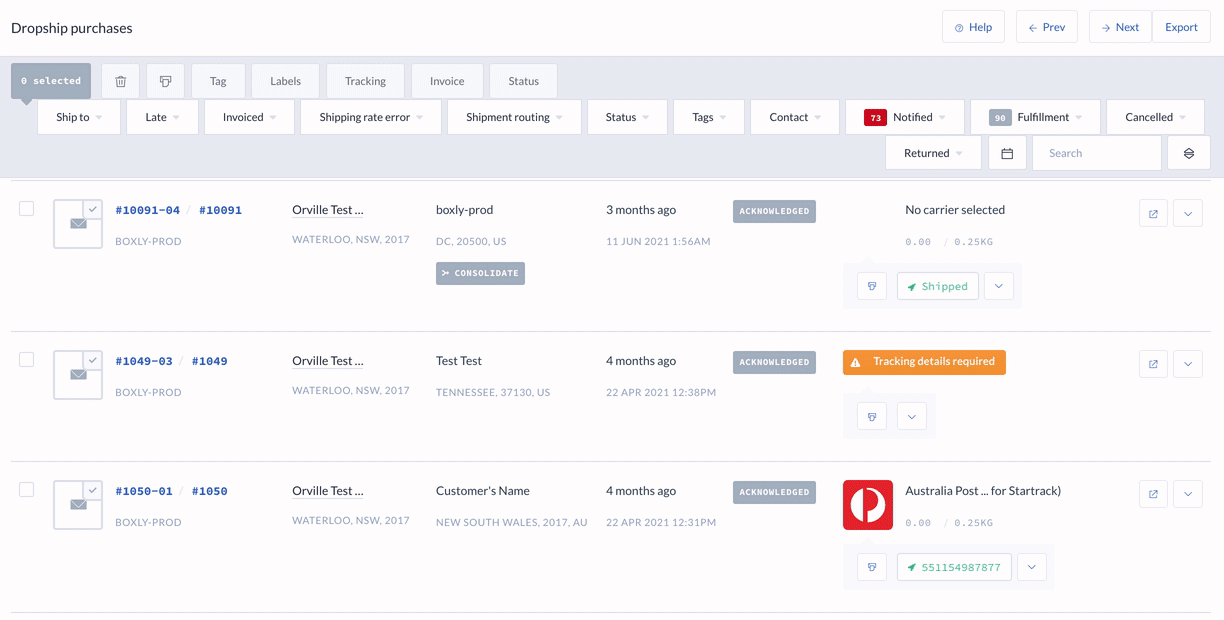Open the Contact filter dropdown
The width and height of the screenshot is (1224, 620).
tap(795, 117)
